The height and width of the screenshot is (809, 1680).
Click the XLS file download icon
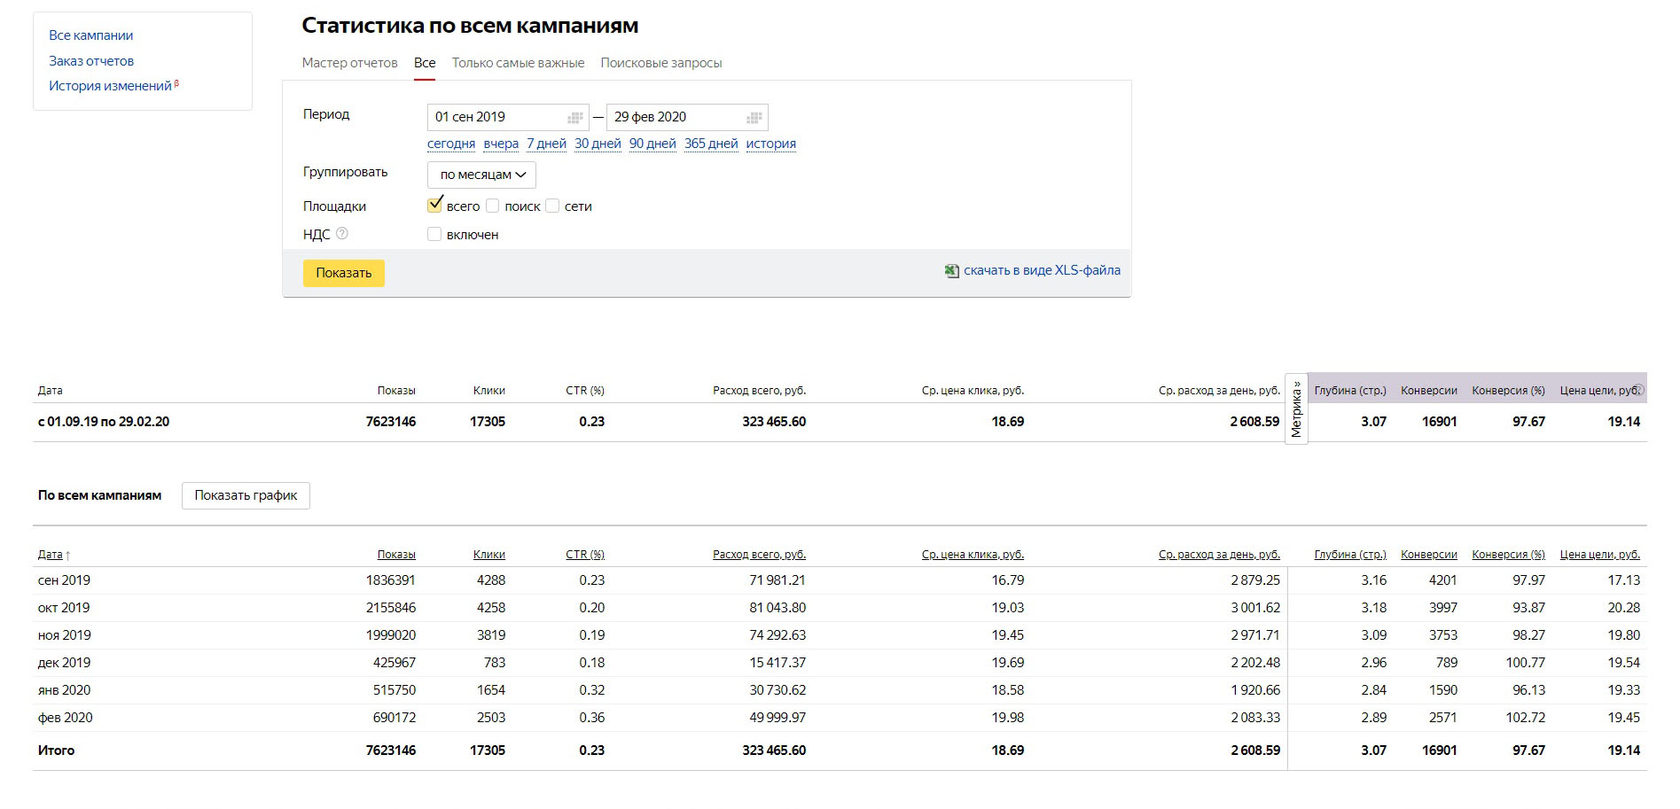click(952, 271)
